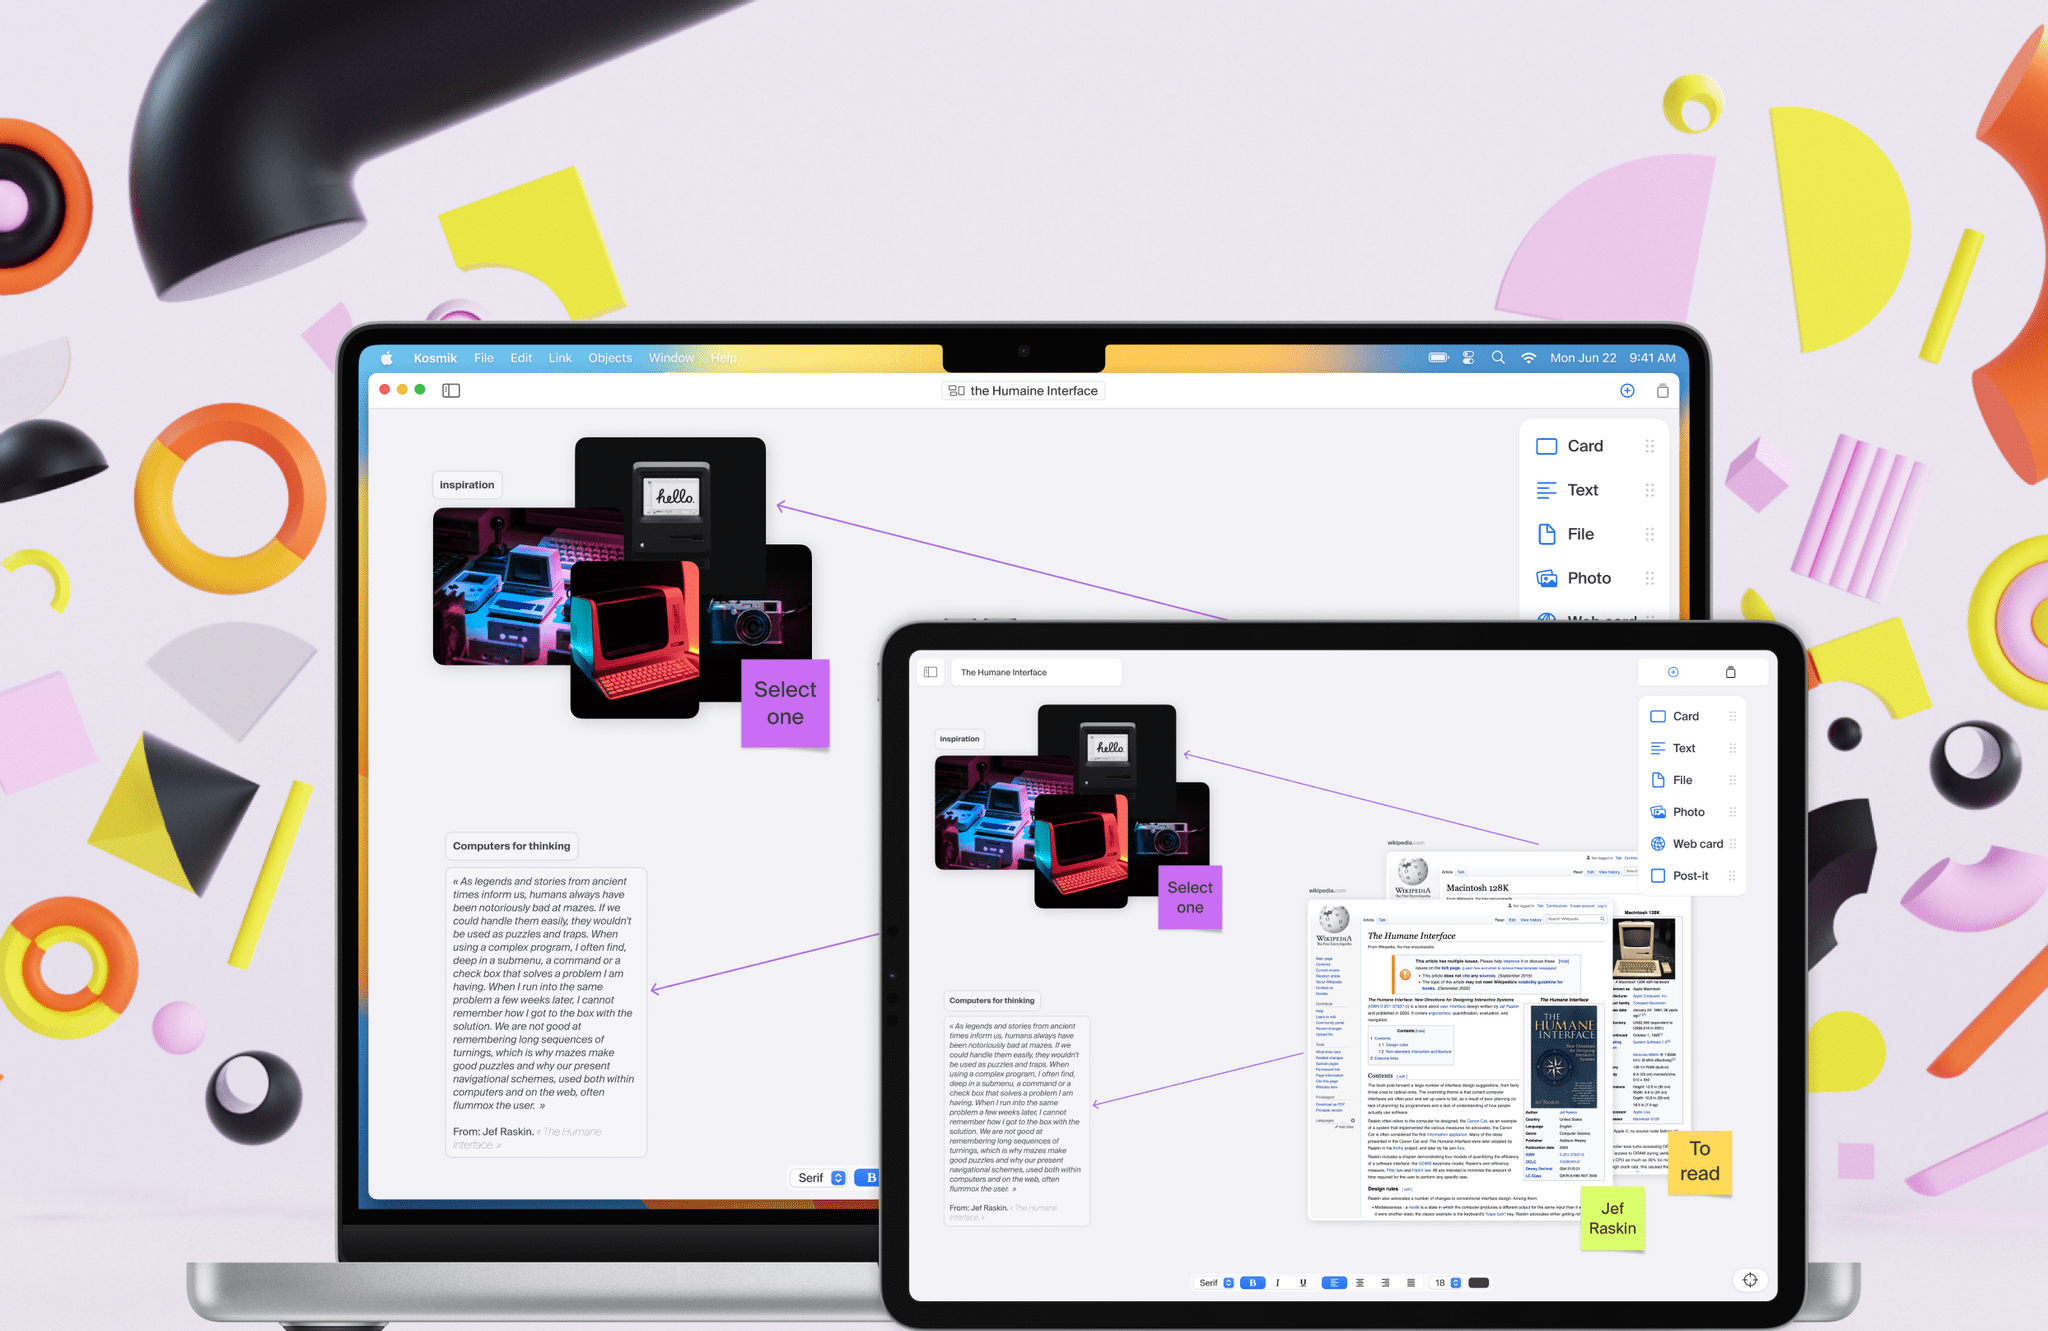Viewport: 2048px width, 1331px height.
Task: Click battery icon in macOS menu bar
Action: point(1438,358)
